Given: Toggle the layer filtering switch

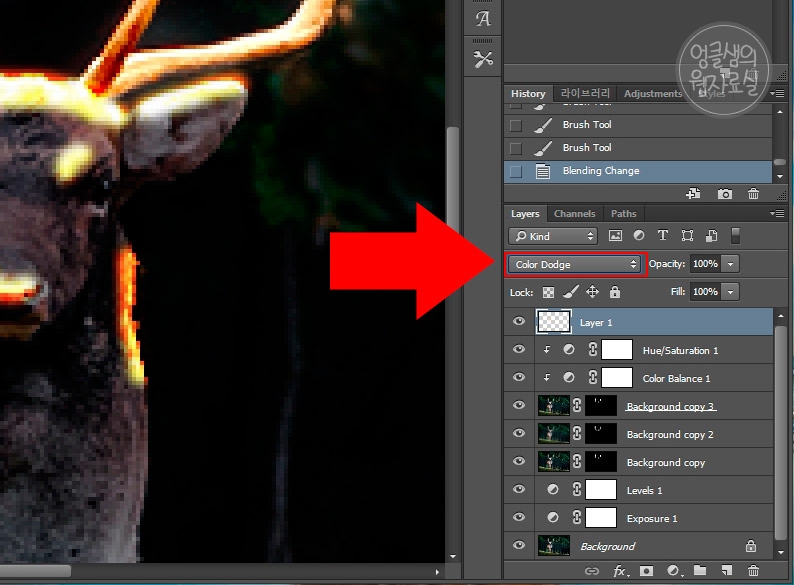Looking at the screenshot, I should (x=735, y=236).
